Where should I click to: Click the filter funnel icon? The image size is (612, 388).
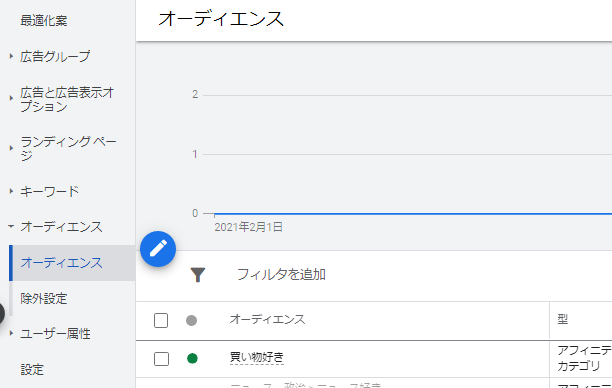[197, 275]
